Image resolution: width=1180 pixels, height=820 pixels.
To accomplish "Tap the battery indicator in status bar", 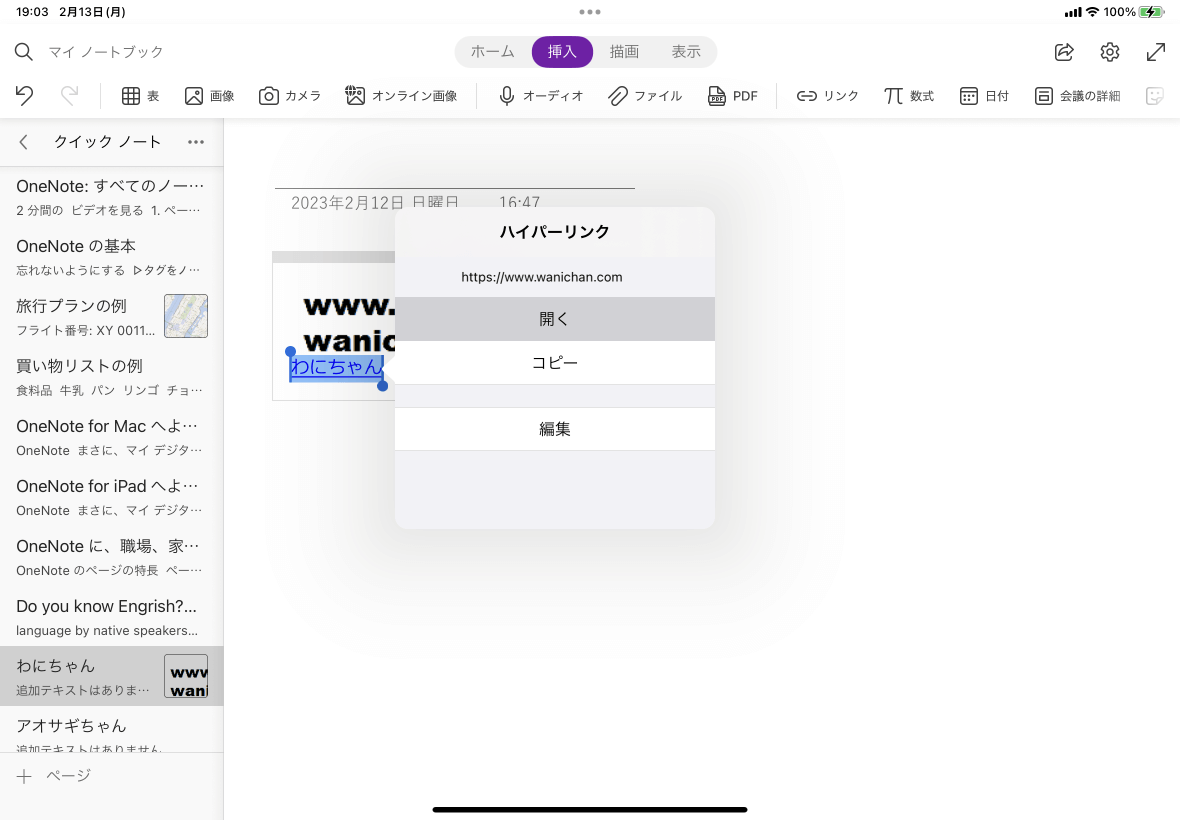I will coord(1151,12).
